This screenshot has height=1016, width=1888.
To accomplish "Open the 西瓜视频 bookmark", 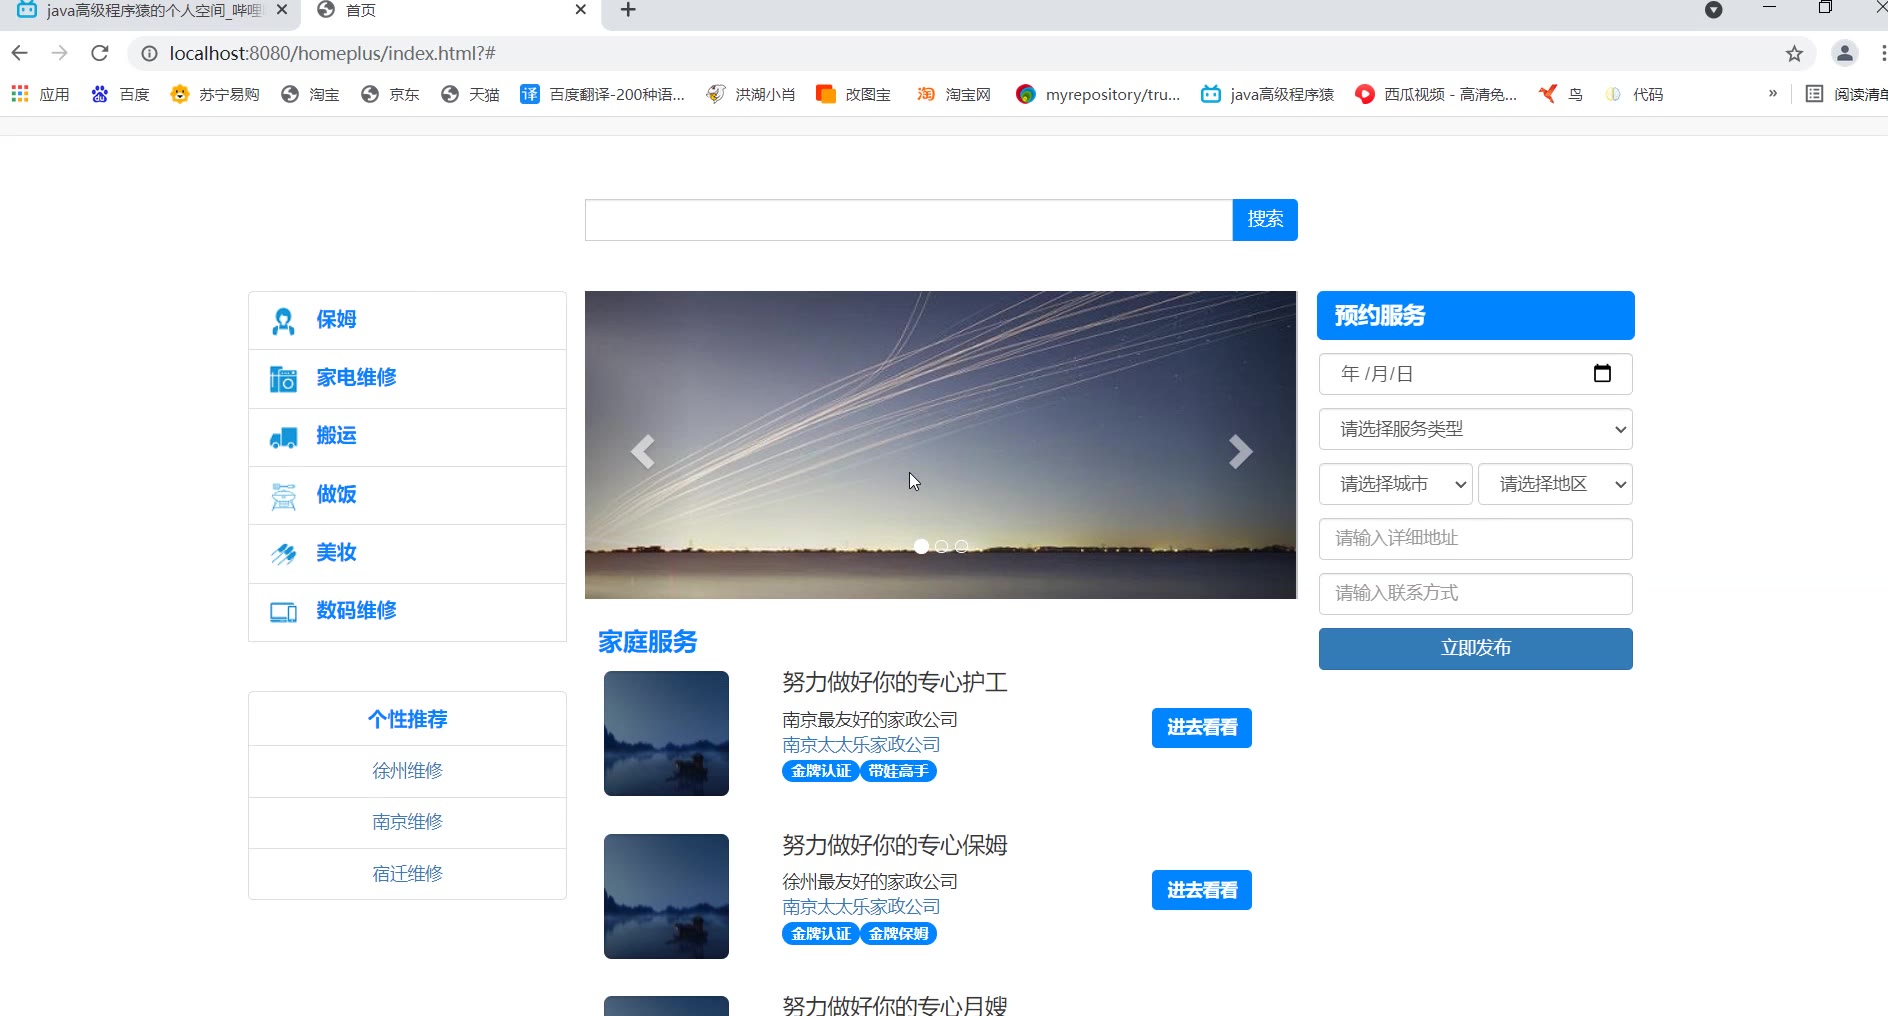I will click(1435, 94).
